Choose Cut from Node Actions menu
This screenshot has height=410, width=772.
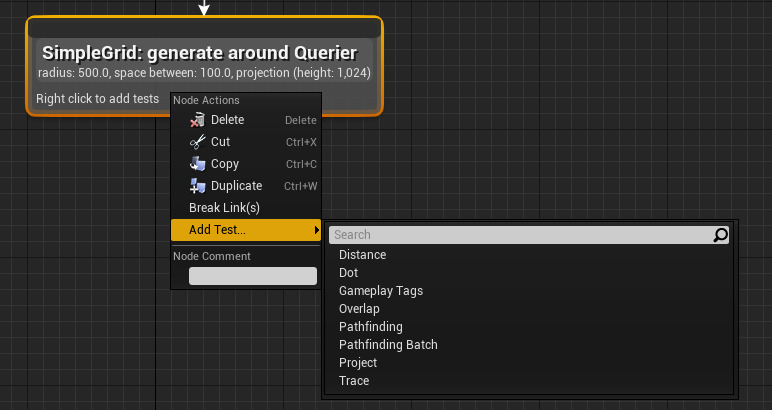click(x=246, y=142)
